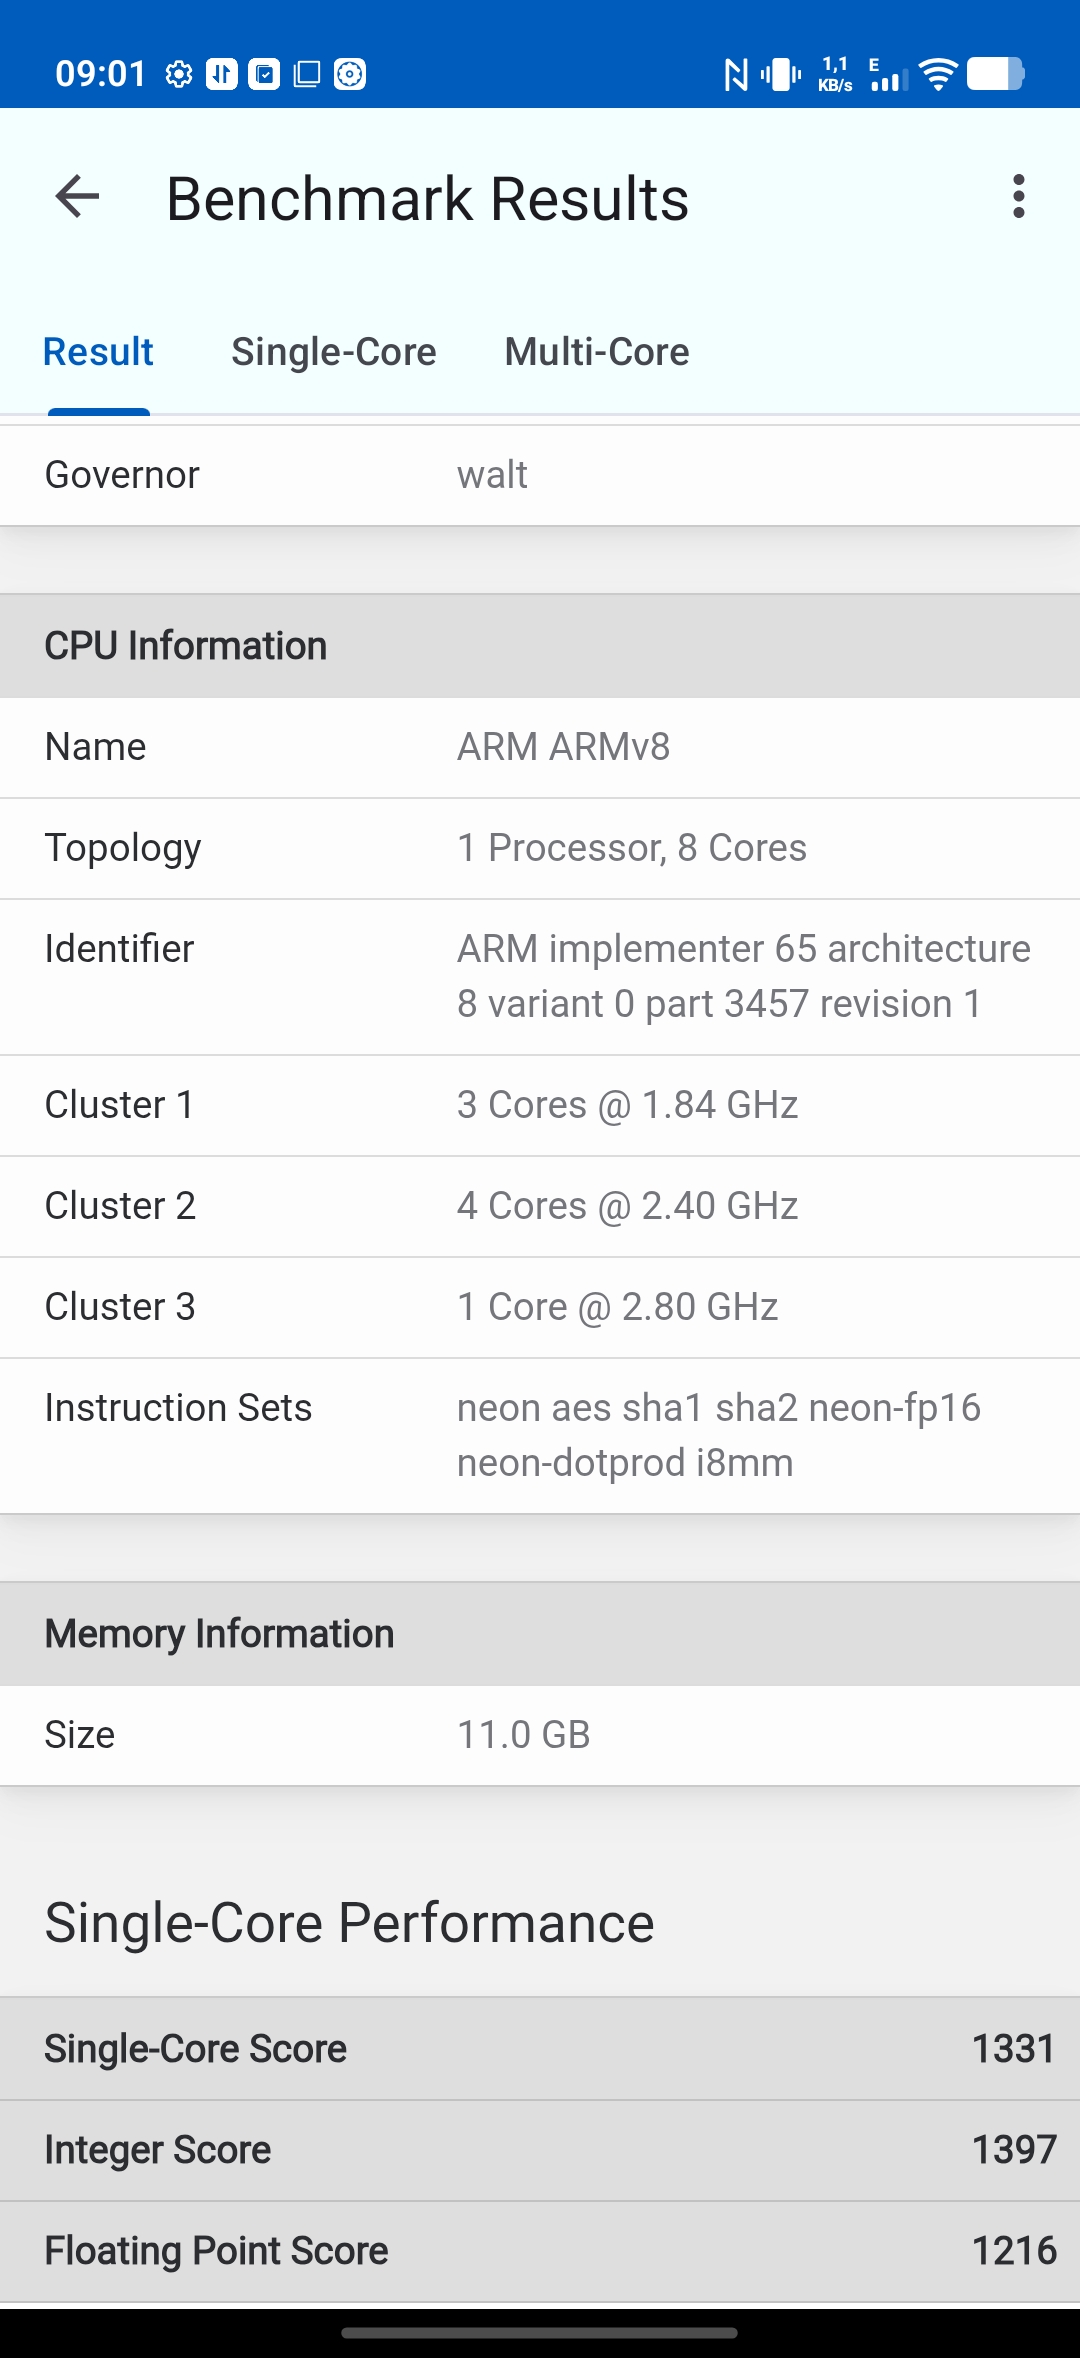Tap the Integer Score row
Image resolution: width=1080 pixels, height=2358 pixels.
click(540, 2150)
